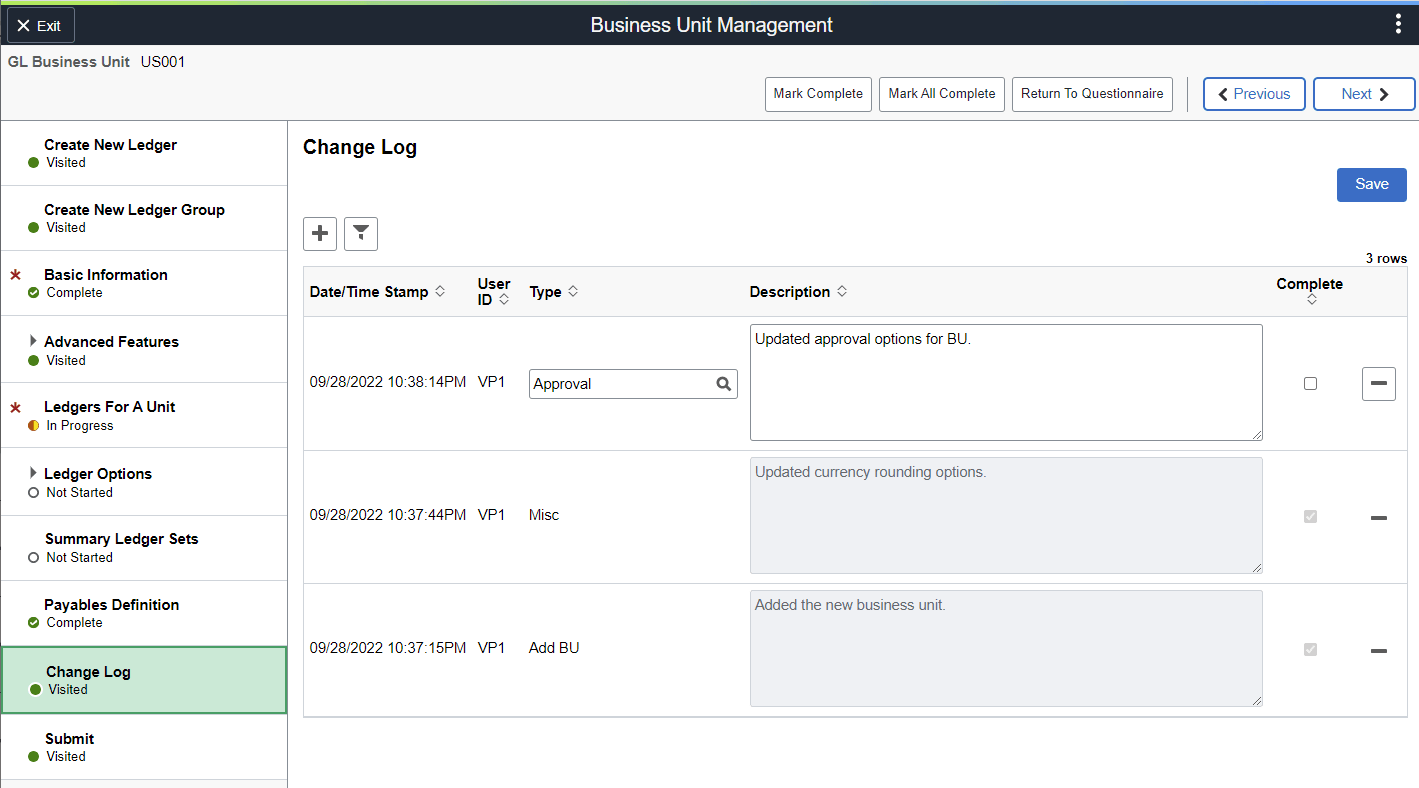Expand the Advanced Features section
The height and width of the screenshot is (788, 1419).
pyautogui.click(x=33, y=342)
